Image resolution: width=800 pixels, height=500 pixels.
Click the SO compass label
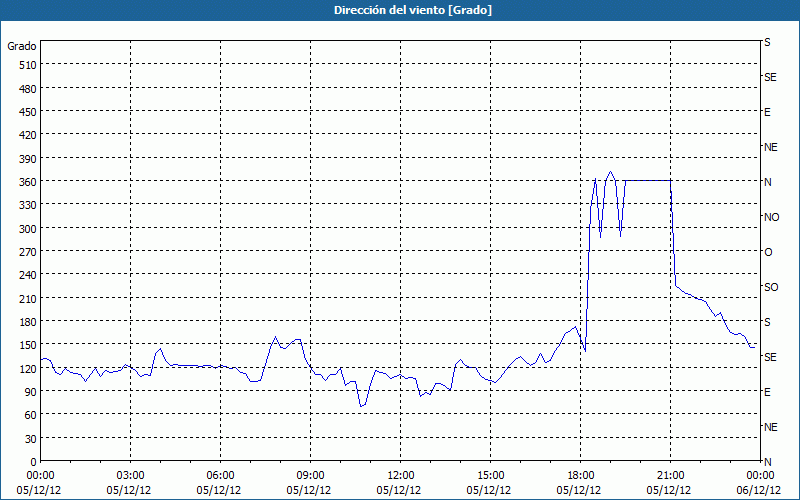pos(771,287)
